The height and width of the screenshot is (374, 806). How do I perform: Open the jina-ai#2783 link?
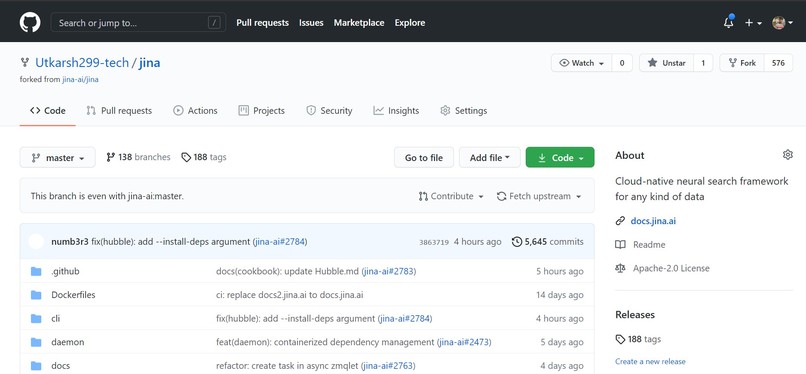click(389, 271)
